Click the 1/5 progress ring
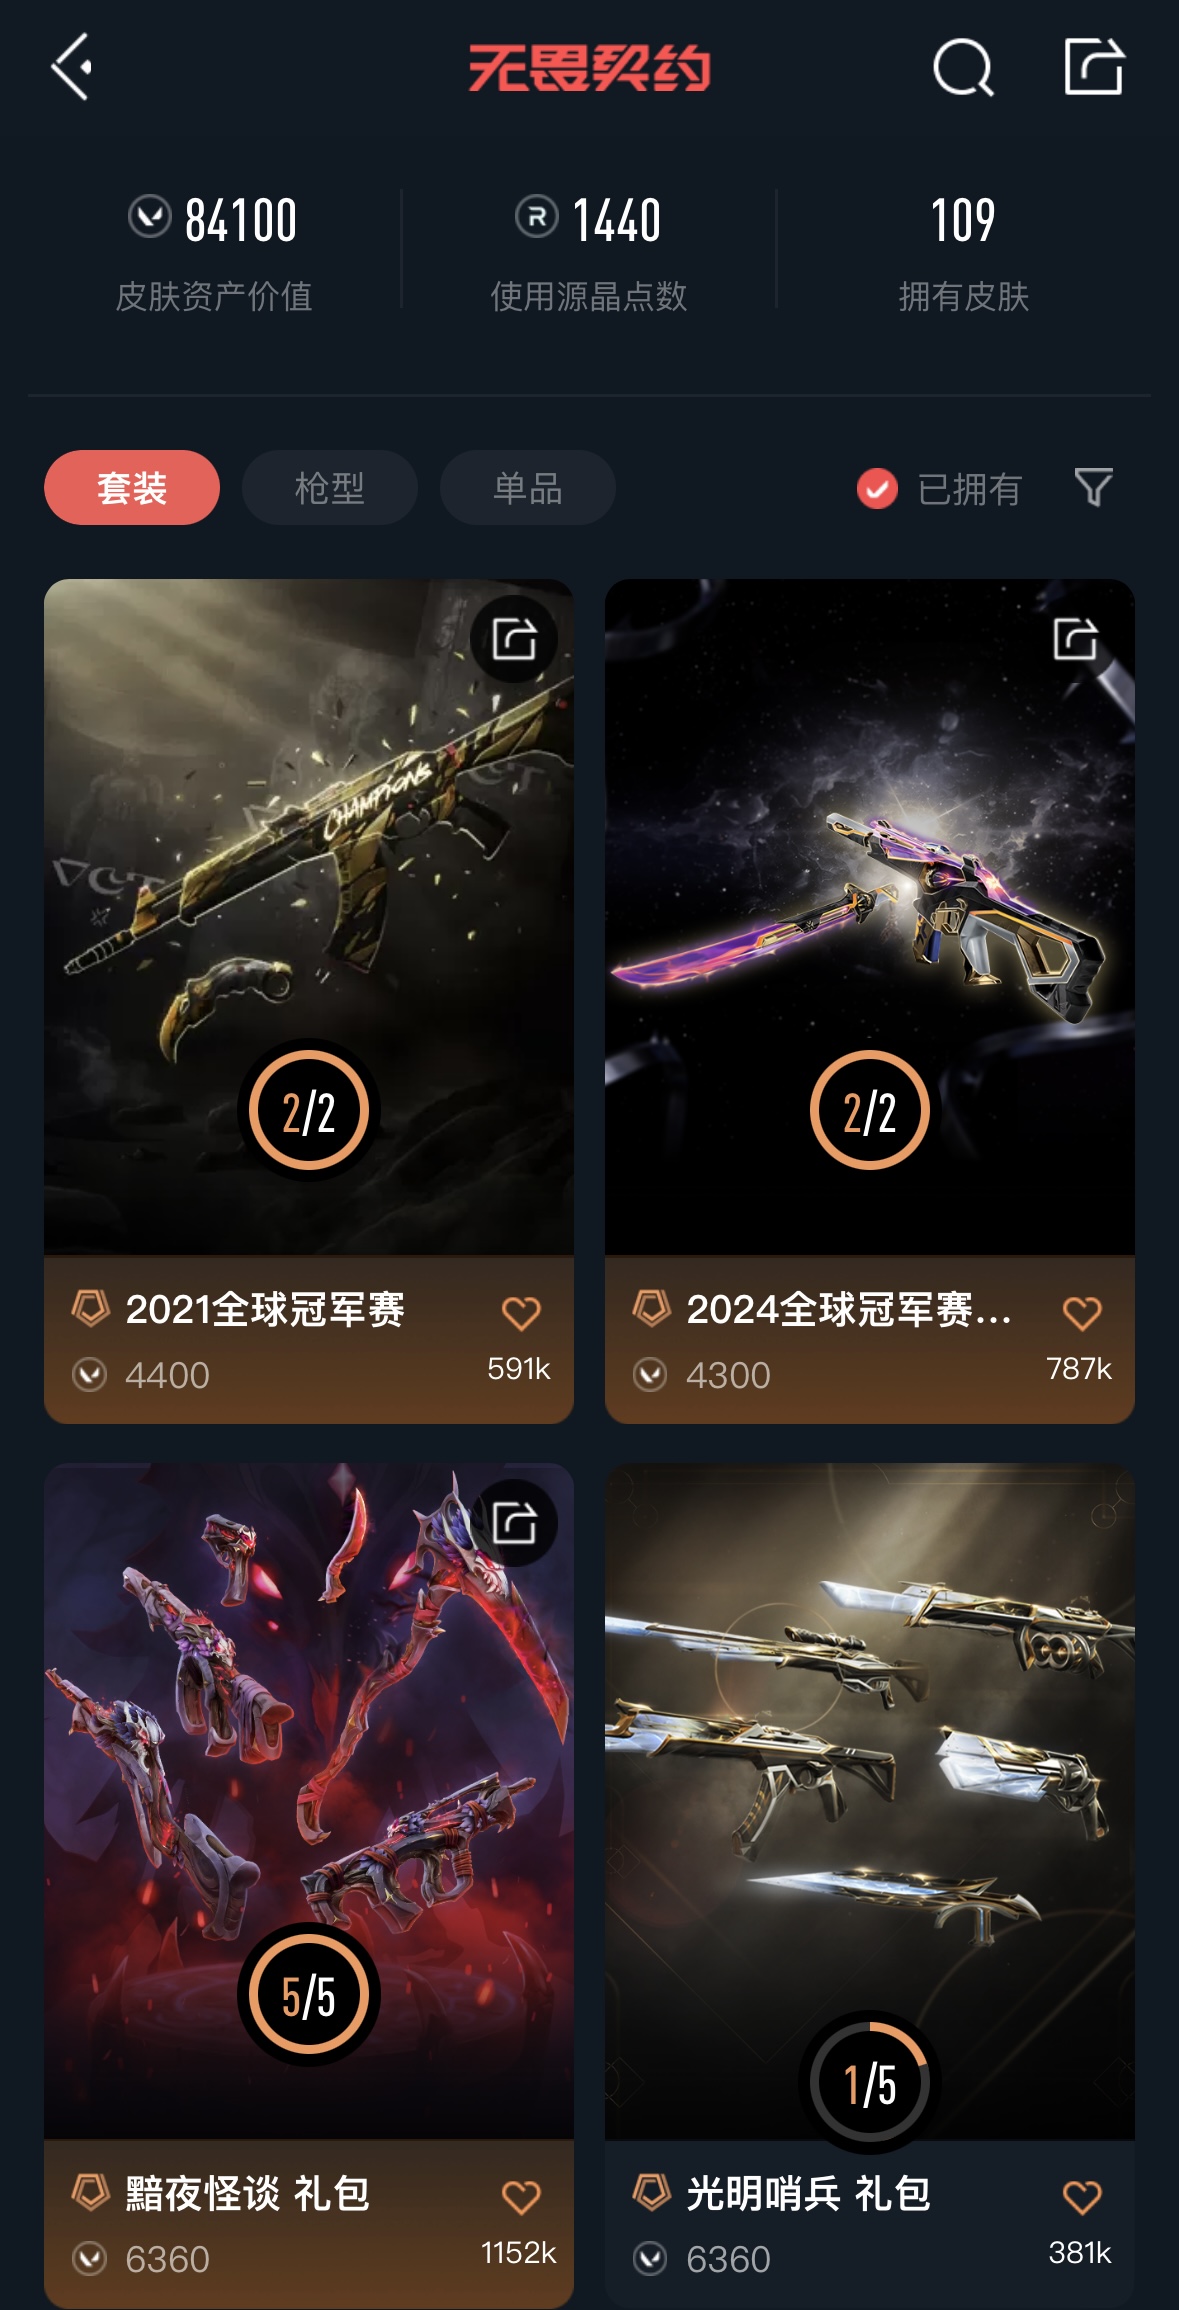The width and height of the screenshot is (1179, 2310). tap(870, 2083)
